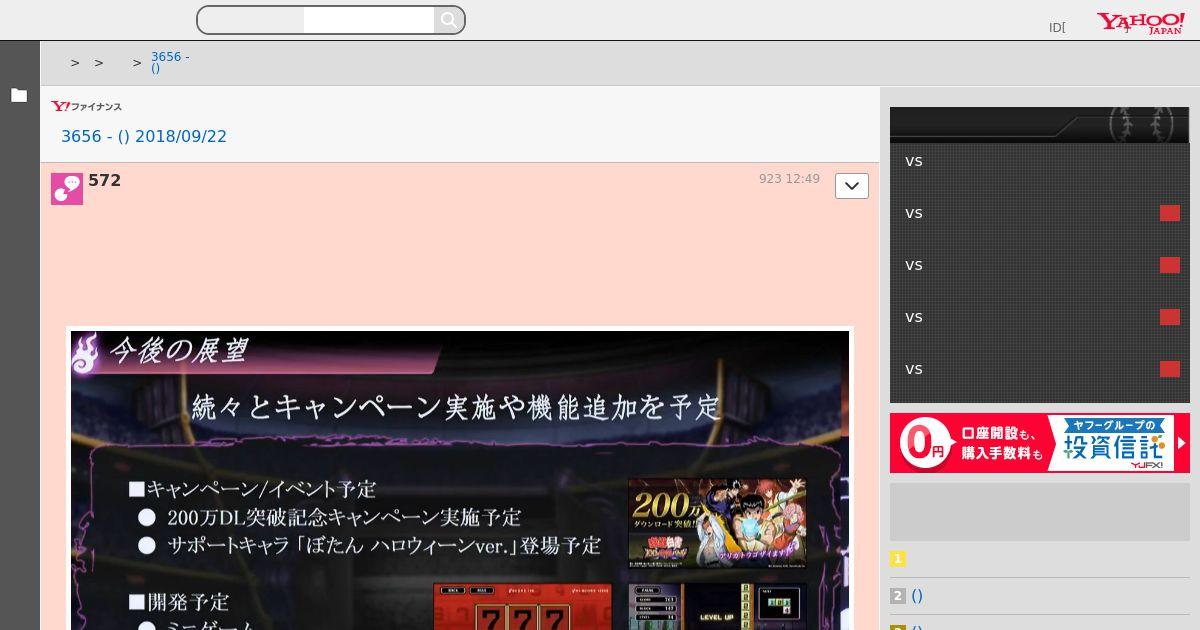The width and height of the screenshot is (1200, 630).
Task: Click the gray rank 2 badge
Action: tap(898, 596)
